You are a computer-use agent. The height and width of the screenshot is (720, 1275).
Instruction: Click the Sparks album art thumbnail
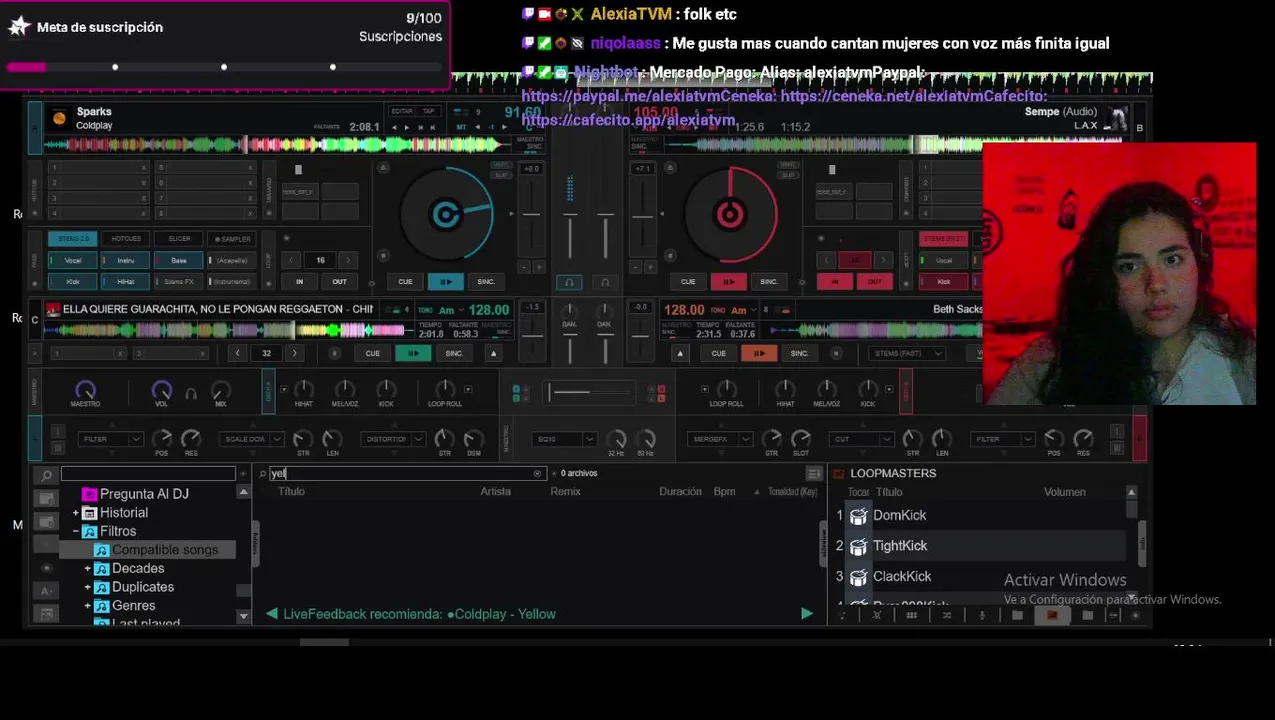(x=59, y=118)
